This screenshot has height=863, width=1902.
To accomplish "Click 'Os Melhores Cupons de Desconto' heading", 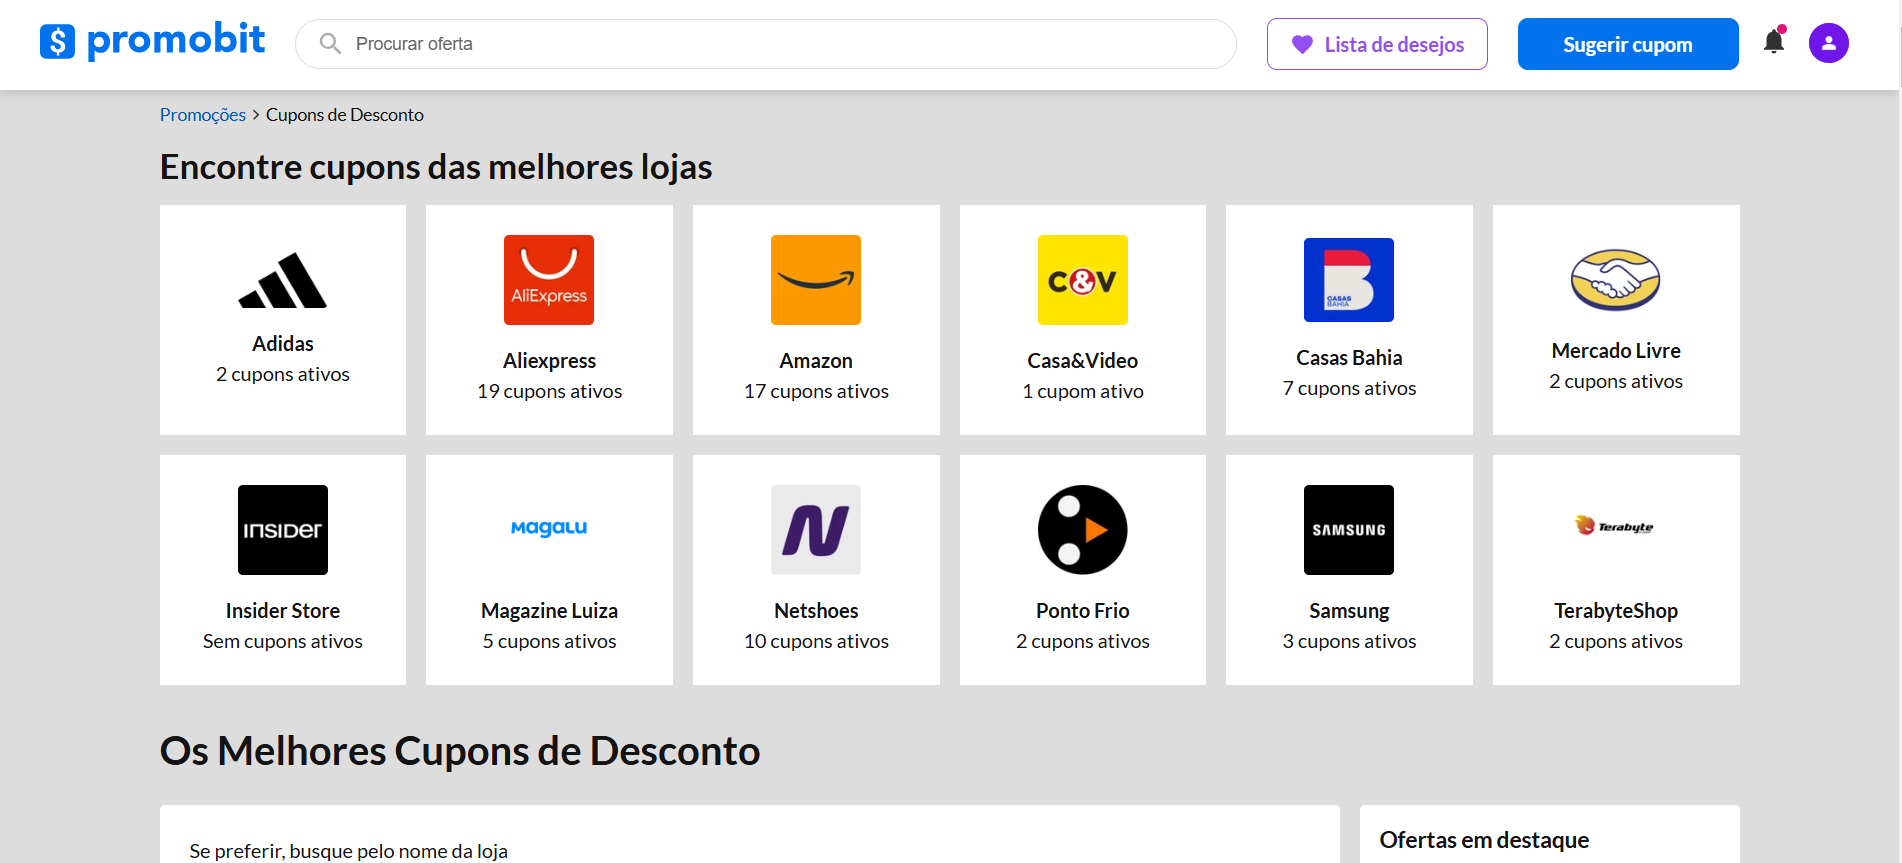I will pos(460,751).
